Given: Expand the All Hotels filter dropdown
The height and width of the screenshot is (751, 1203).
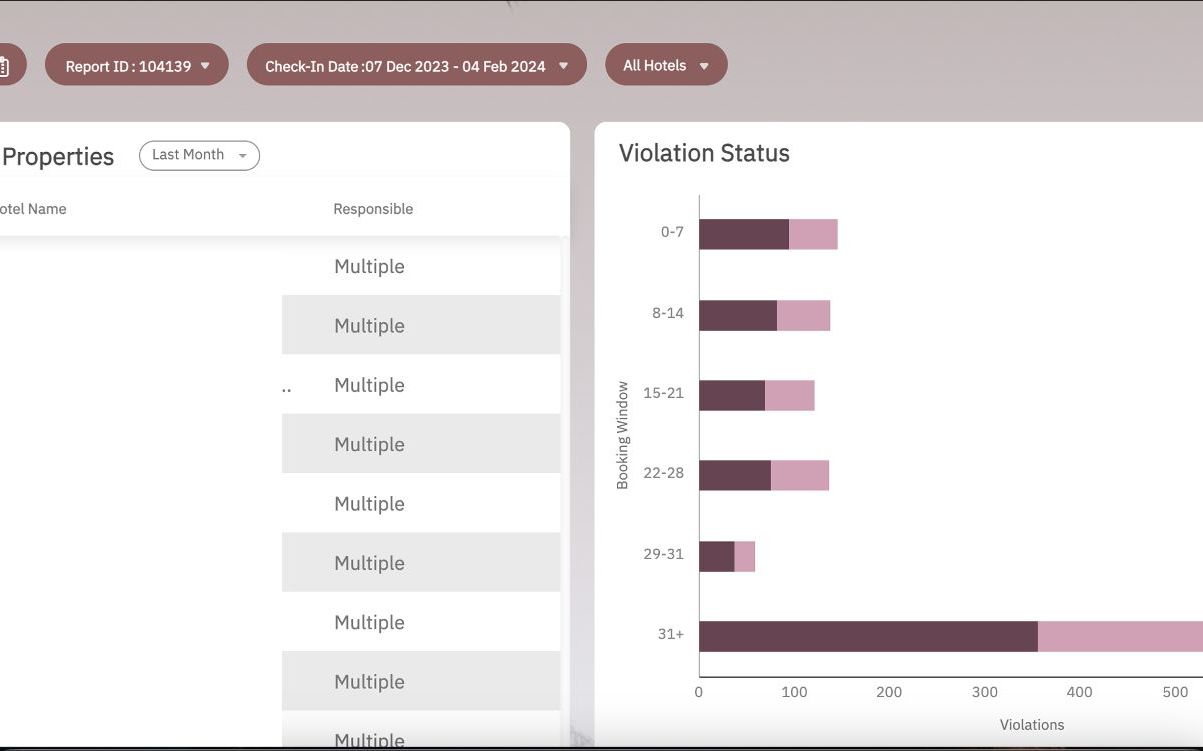Looking at the screenshot, I should tap(666, 65).
